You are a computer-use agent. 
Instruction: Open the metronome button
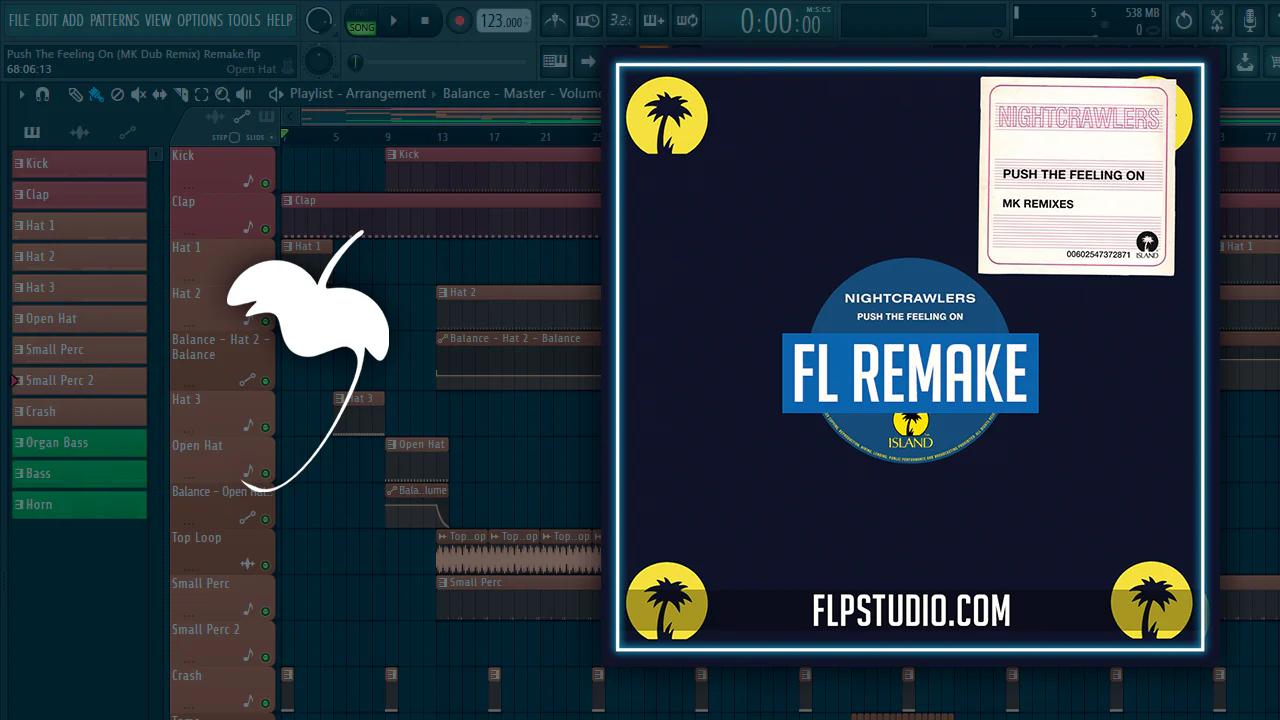coord(555,20)
